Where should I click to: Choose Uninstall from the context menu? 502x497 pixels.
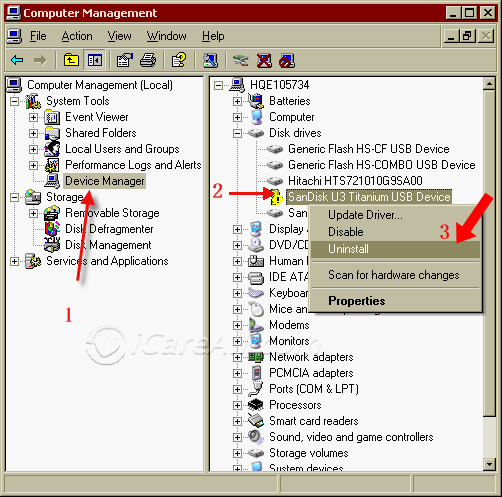click(x=395, y=249)
